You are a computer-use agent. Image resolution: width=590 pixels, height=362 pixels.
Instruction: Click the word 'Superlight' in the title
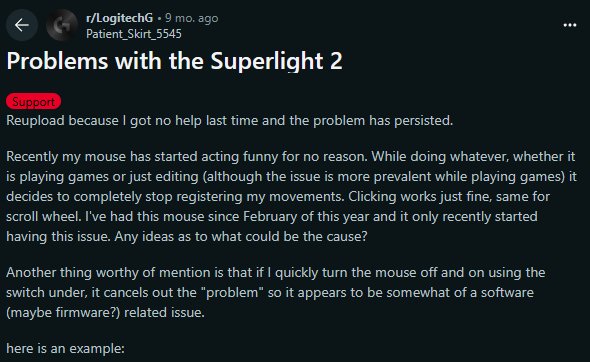pyautogui.click(x=266, y=61)
